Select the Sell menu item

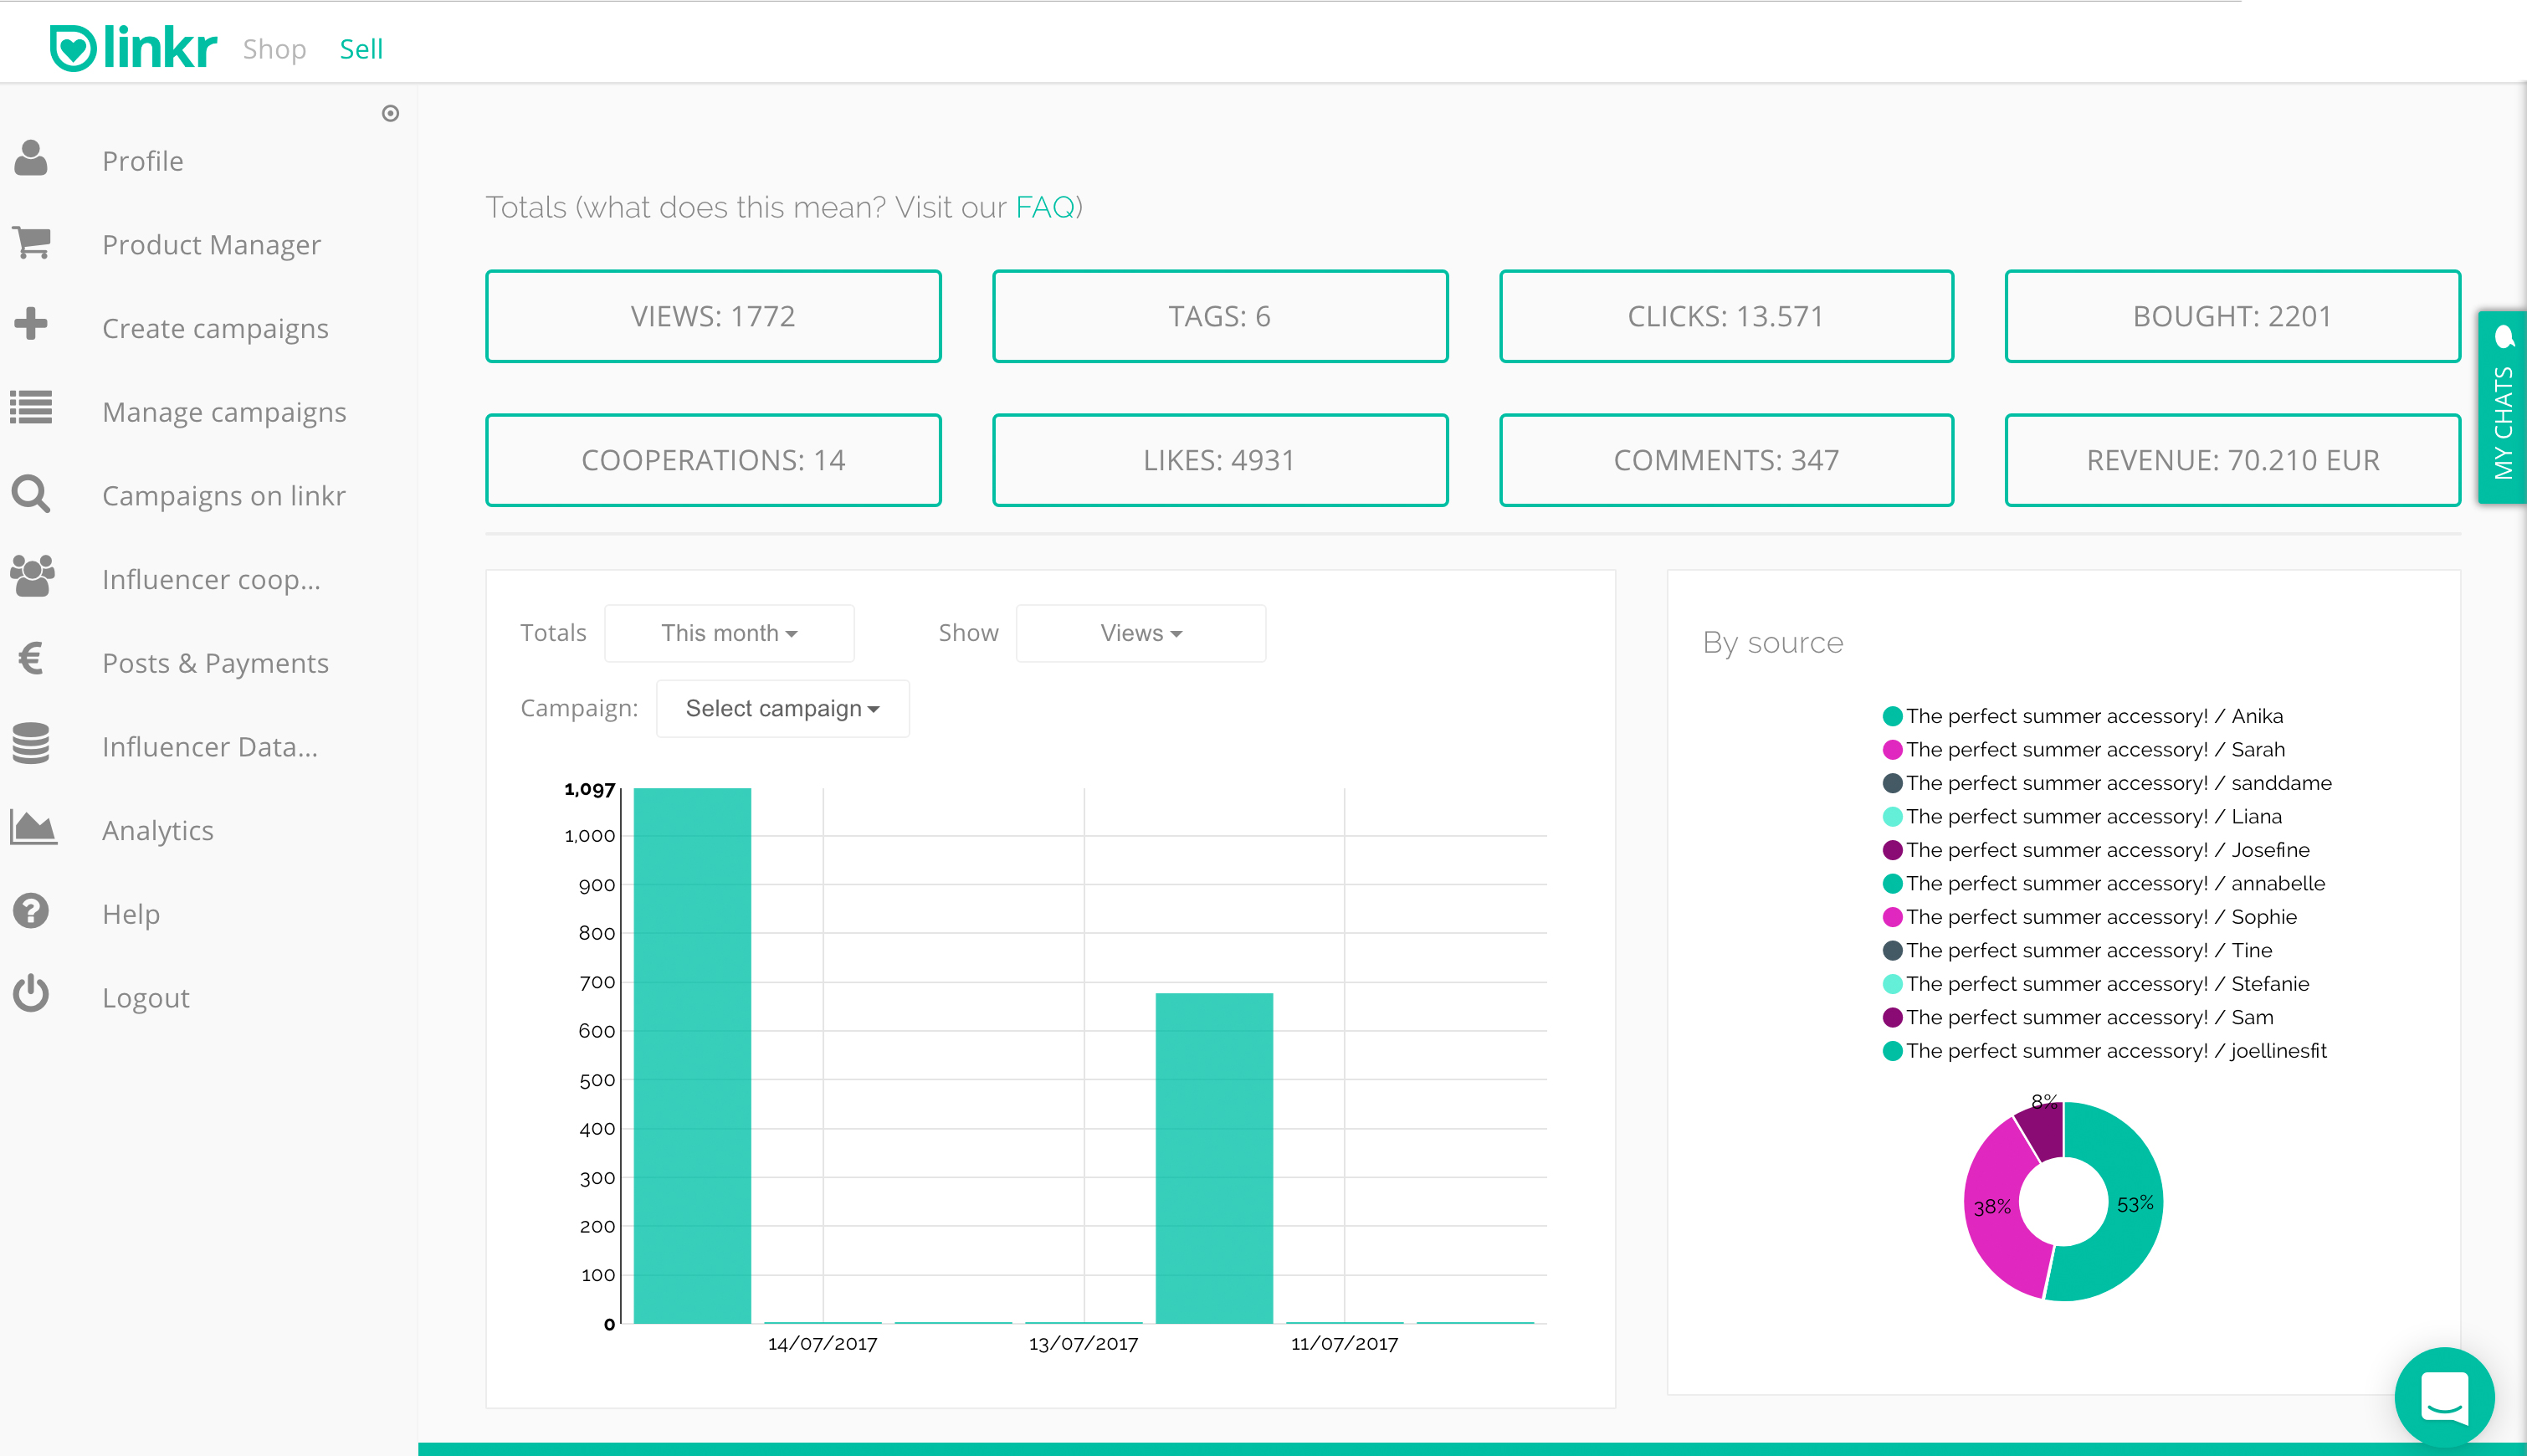pos(361,48)
